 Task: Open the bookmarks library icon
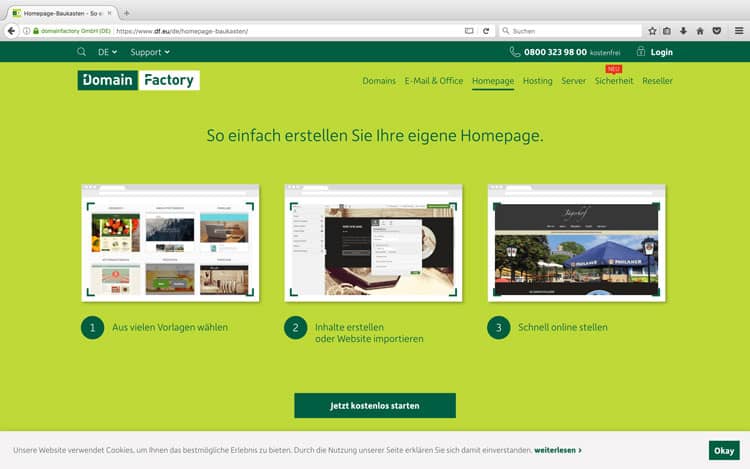(x=667, y=31)
